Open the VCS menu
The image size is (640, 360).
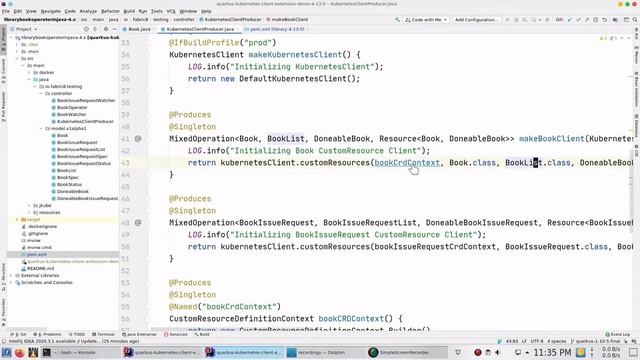pos(171,11)
